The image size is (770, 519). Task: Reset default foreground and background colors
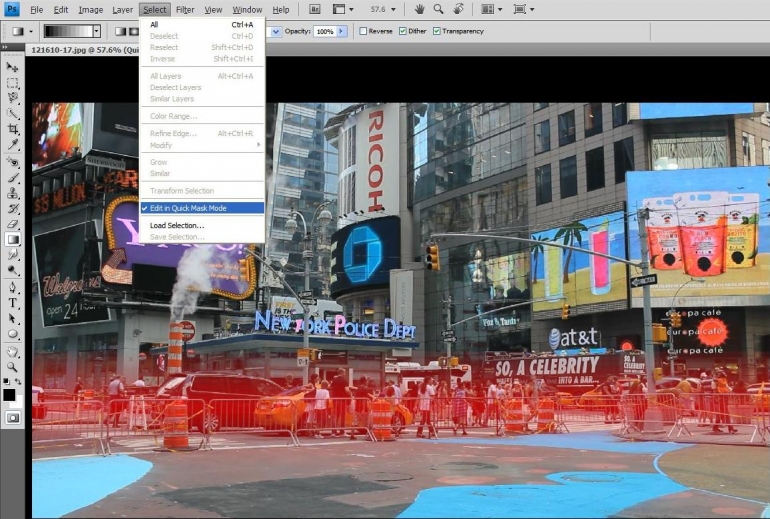point(6,381)
